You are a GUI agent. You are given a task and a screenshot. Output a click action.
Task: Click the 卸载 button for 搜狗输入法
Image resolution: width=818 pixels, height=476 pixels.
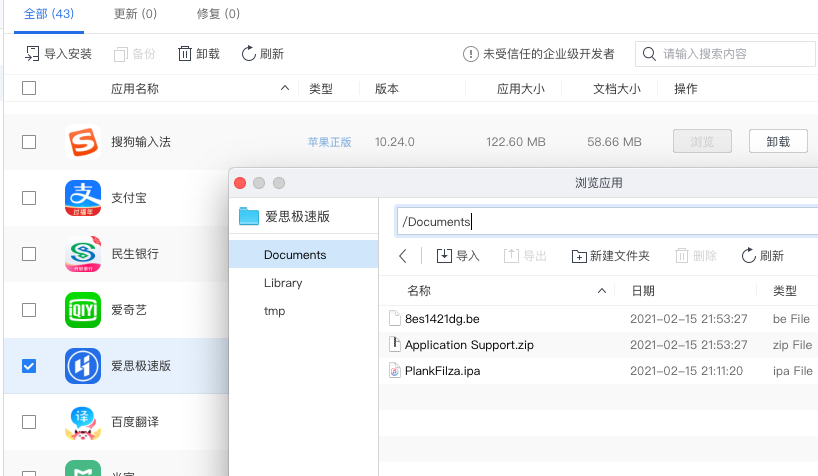coord(778,141)
